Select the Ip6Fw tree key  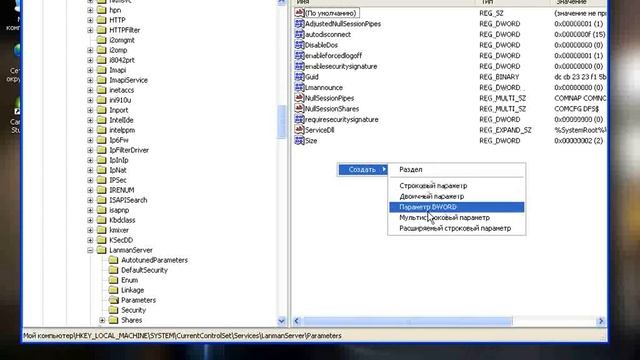coord(119,140)
